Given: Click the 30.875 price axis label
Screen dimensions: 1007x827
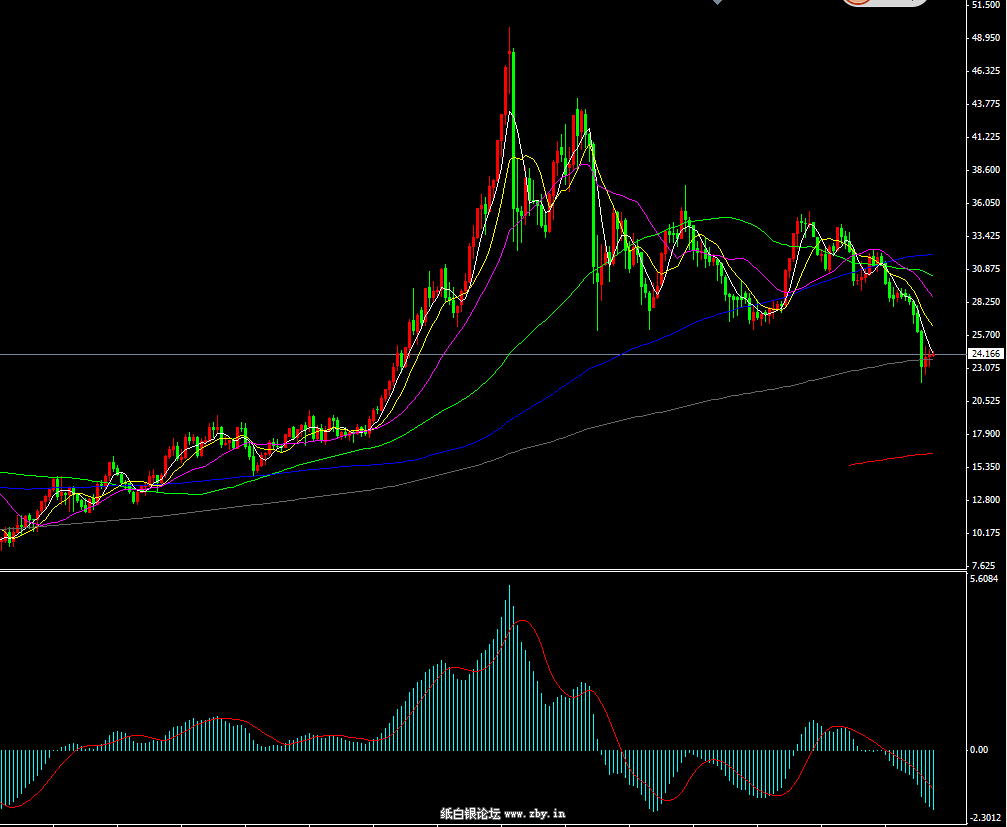Looking at the screenshot, I should tap(985, 269).
